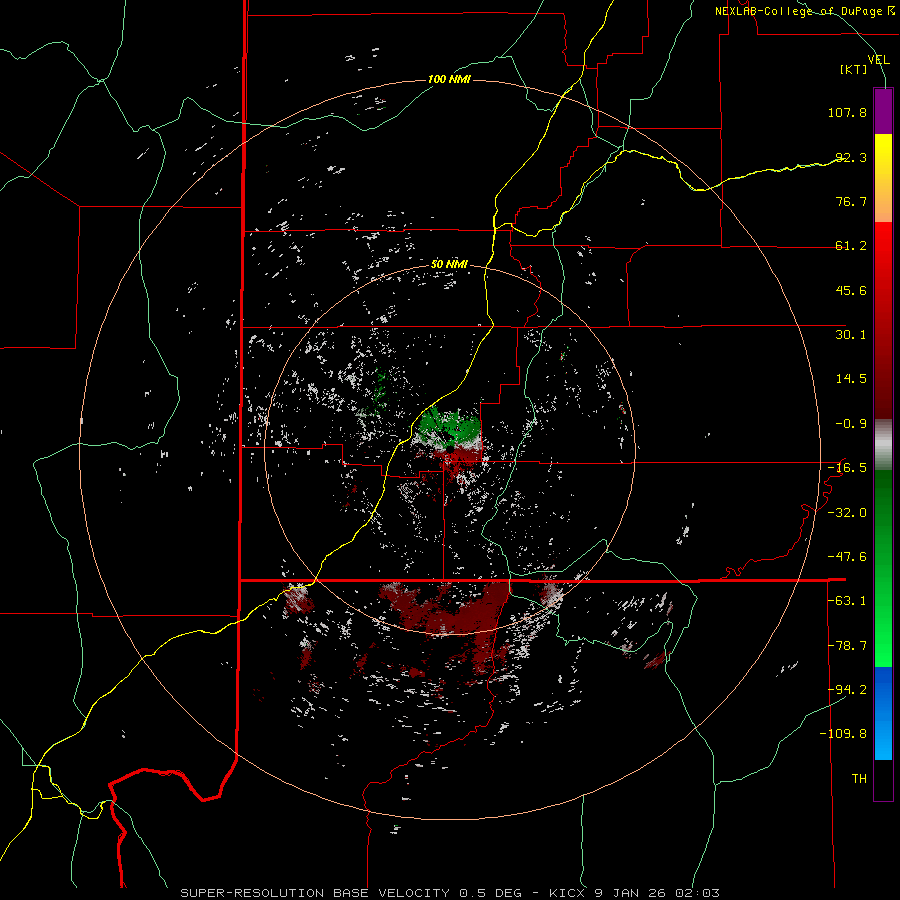
Task: Pick the green inbound color bar segment
Action: [883, 568]
